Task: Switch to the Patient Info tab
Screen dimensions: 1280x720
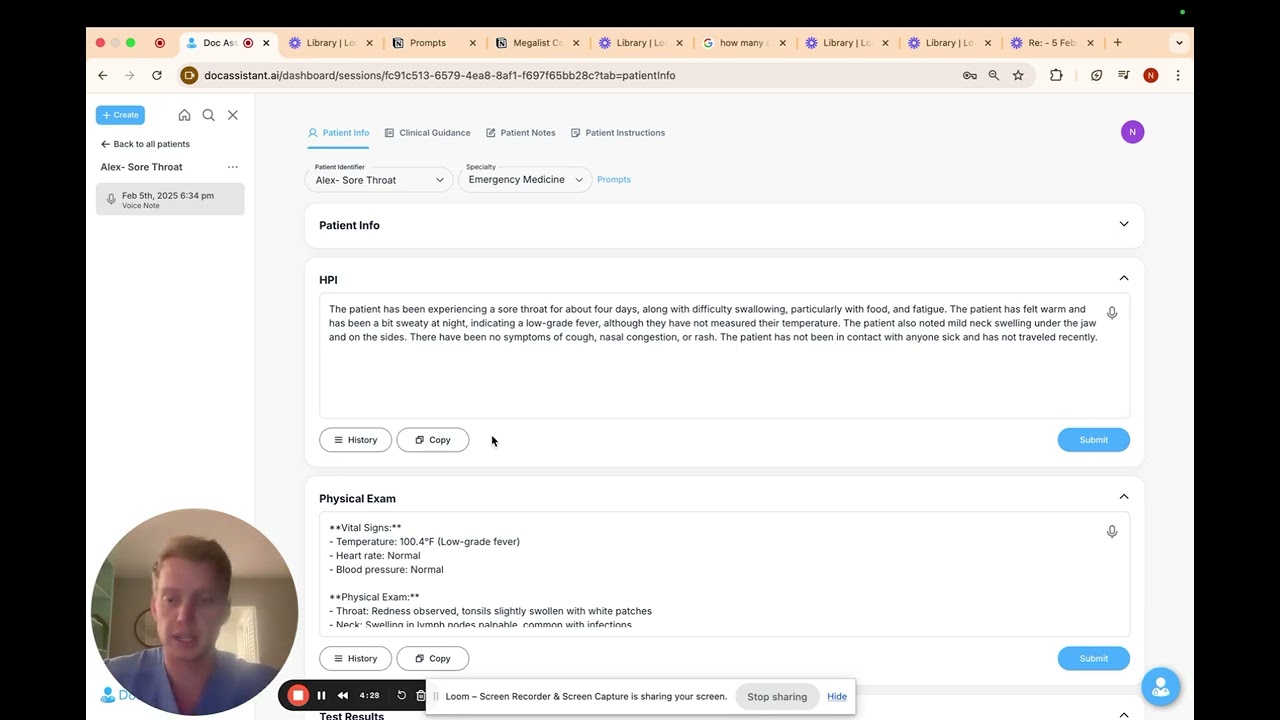Action: (x=338, y=132)
